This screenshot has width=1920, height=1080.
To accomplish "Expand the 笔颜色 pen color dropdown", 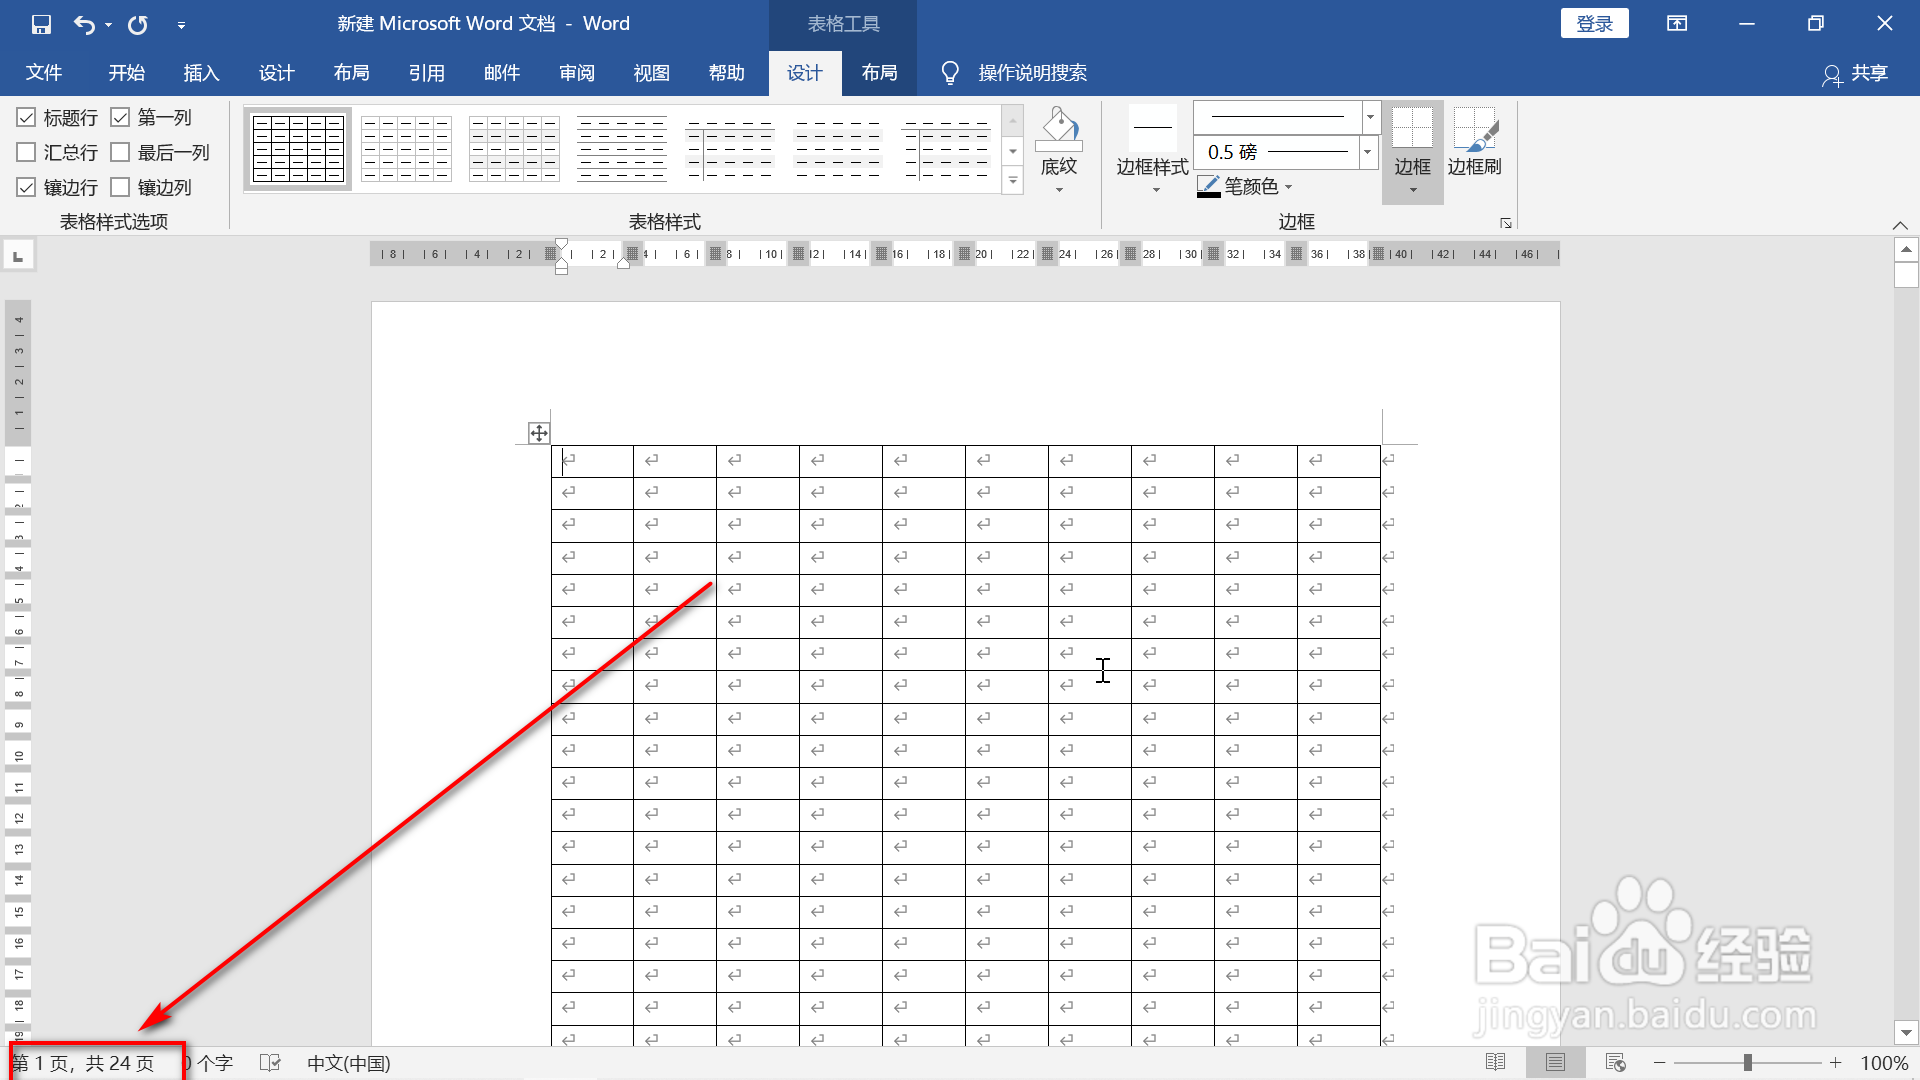I will (1288, 187).
